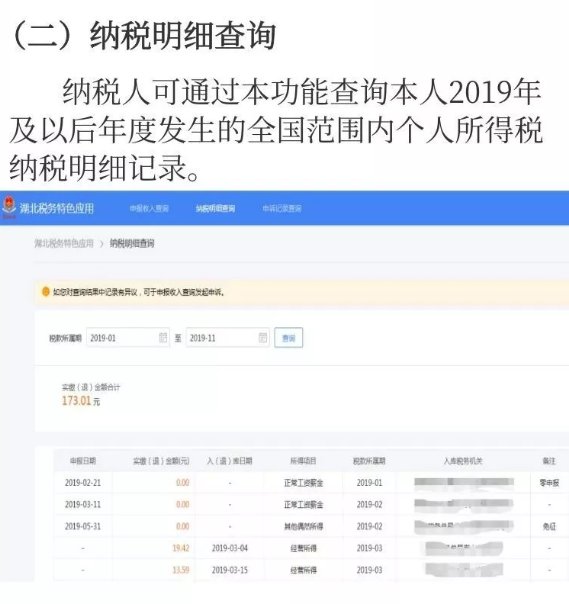
Task: Select the 2019-05-31 其他偶然所得 row
Action: click(x=311, y=526)
